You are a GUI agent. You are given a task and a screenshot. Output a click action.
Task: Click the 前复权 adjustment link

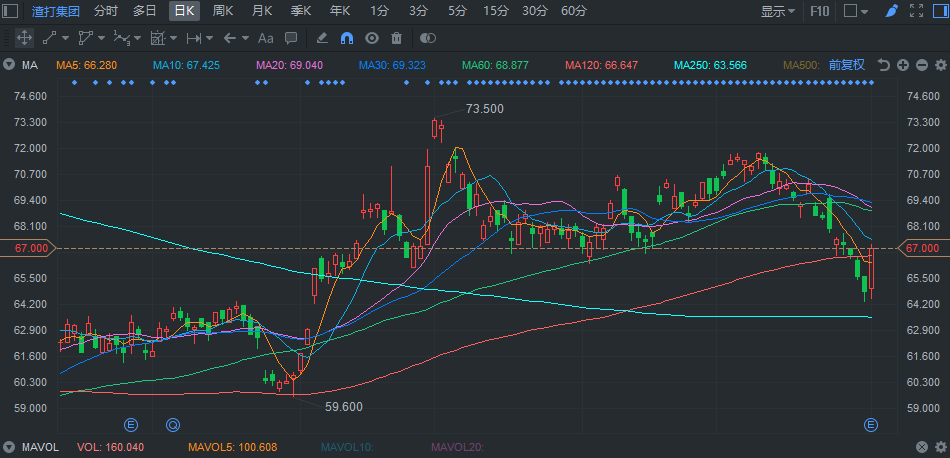pyautogui.click(x=847, y=65)
